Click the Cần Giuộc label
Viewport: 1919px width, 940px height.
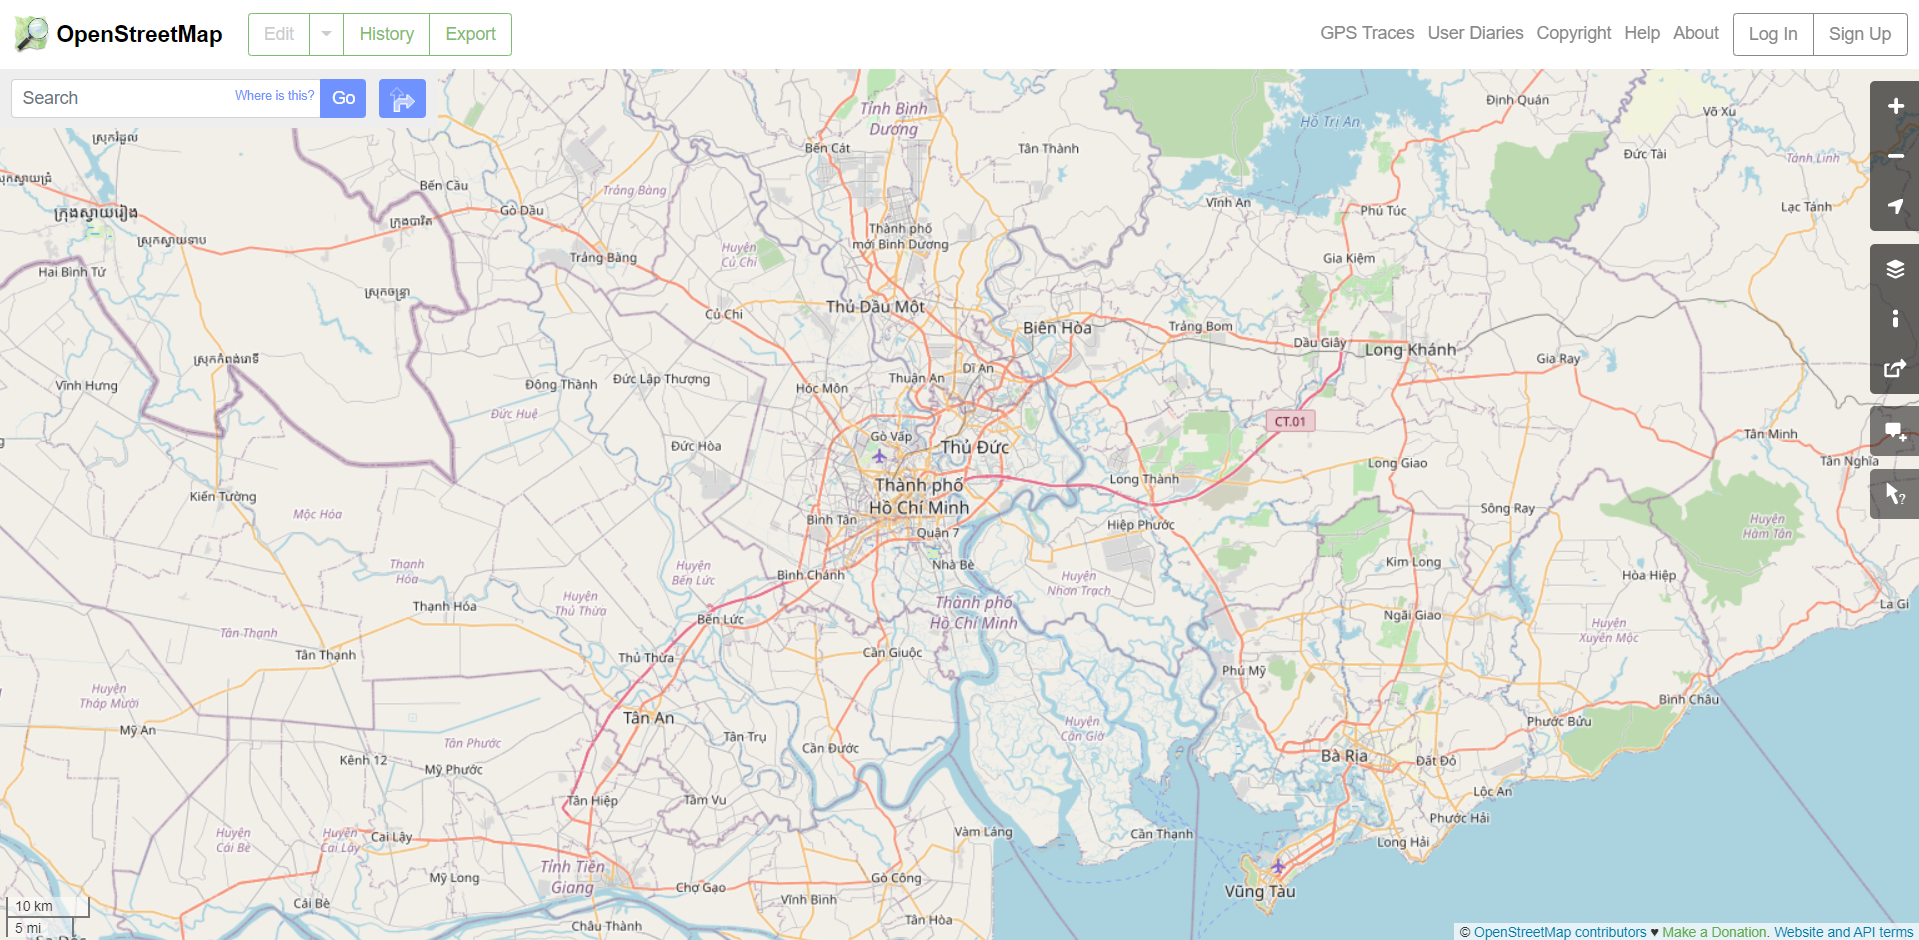[892, 652]
